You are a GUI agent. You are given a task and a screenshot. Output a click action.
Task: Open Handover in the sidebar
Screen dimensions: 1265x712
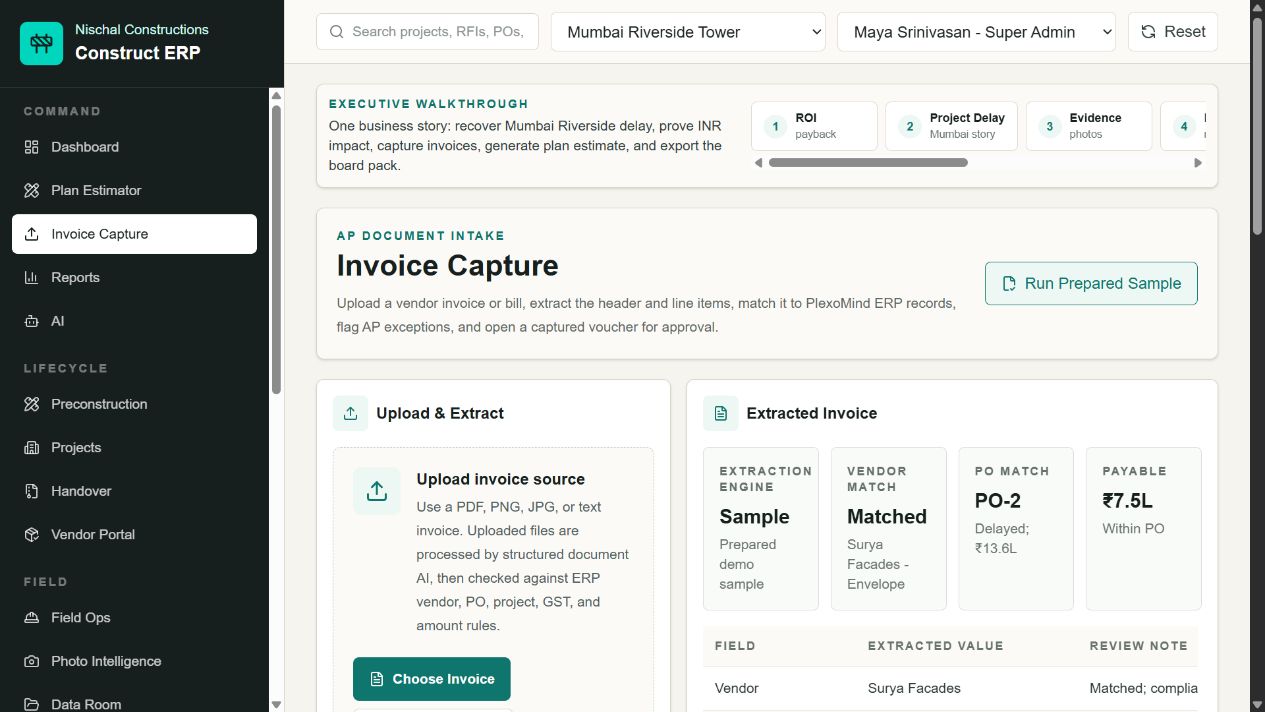134,491
